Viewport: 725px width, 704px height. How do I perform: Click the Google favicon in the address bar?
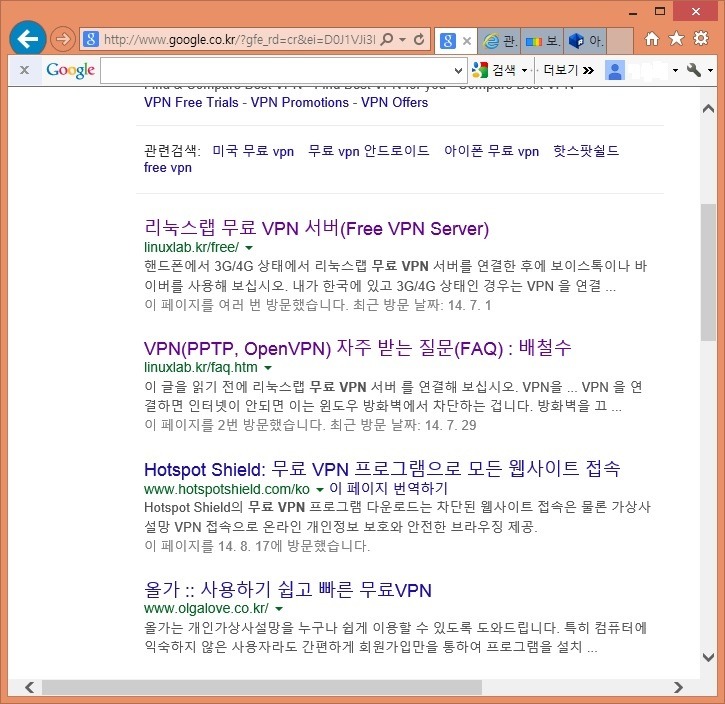coord(91,39)
